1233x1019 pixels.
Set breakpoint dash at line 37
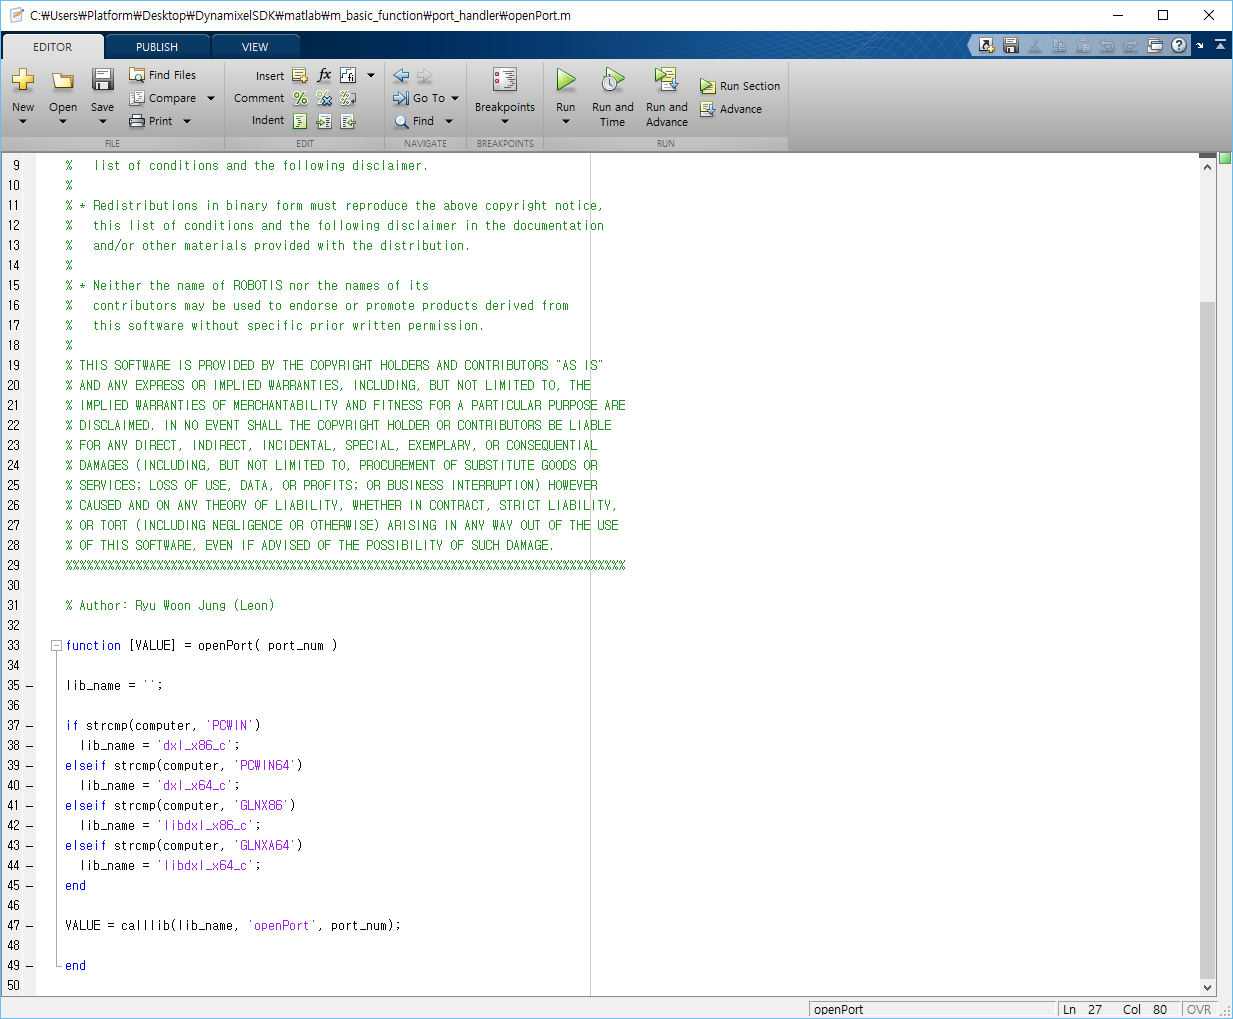click(x=29, y=726)
